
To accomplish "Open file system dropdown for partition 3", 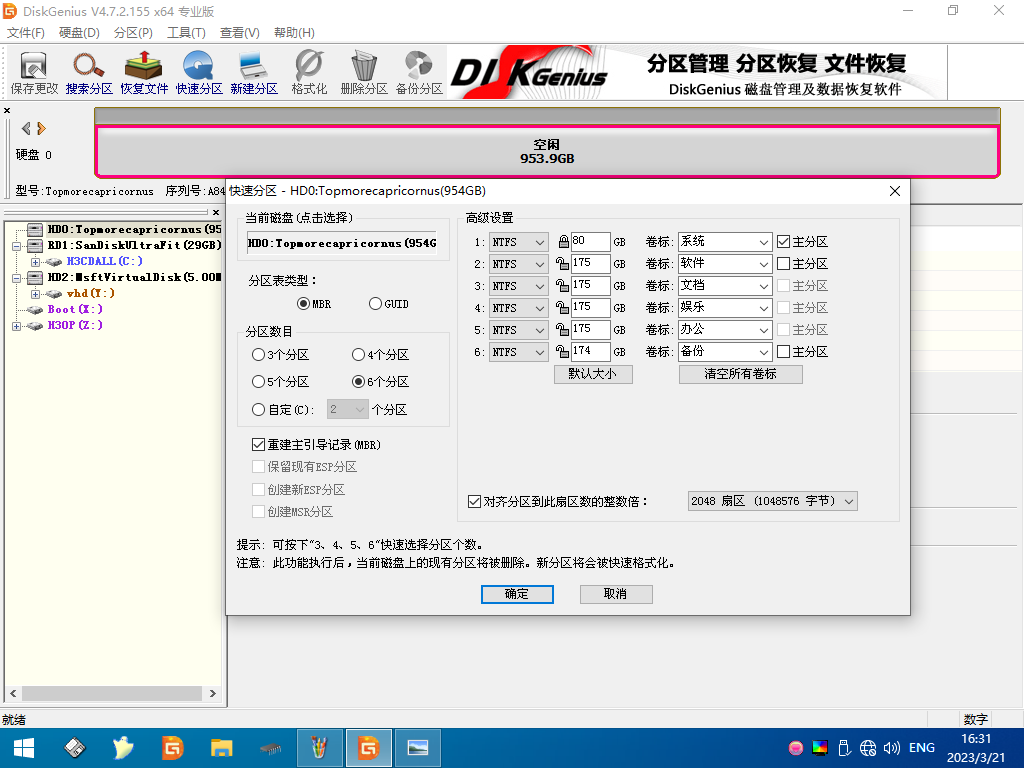I will click(x=519, y=286).
